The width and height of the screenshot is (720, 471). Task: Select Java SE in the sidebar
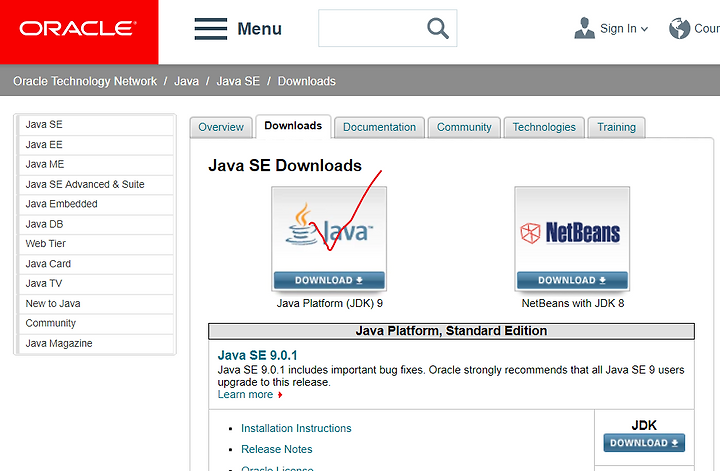point(95,125)
